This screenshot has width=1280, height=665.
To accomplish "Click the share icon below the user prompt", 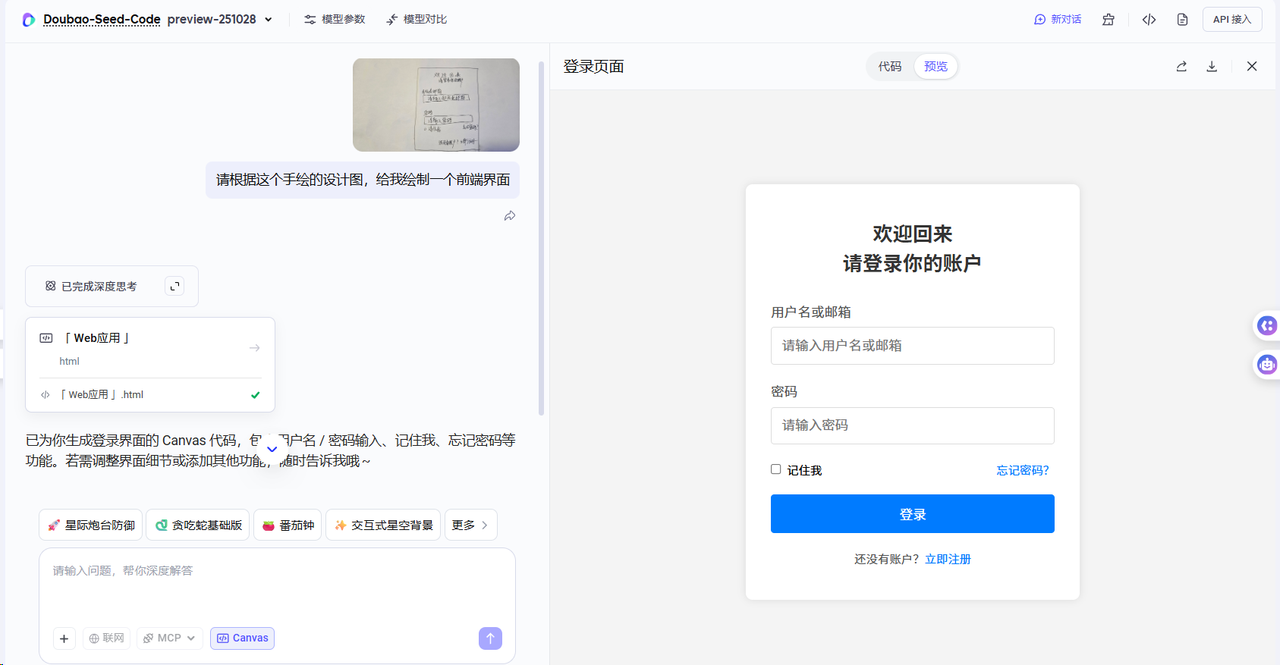I will (x=509, y=215).
